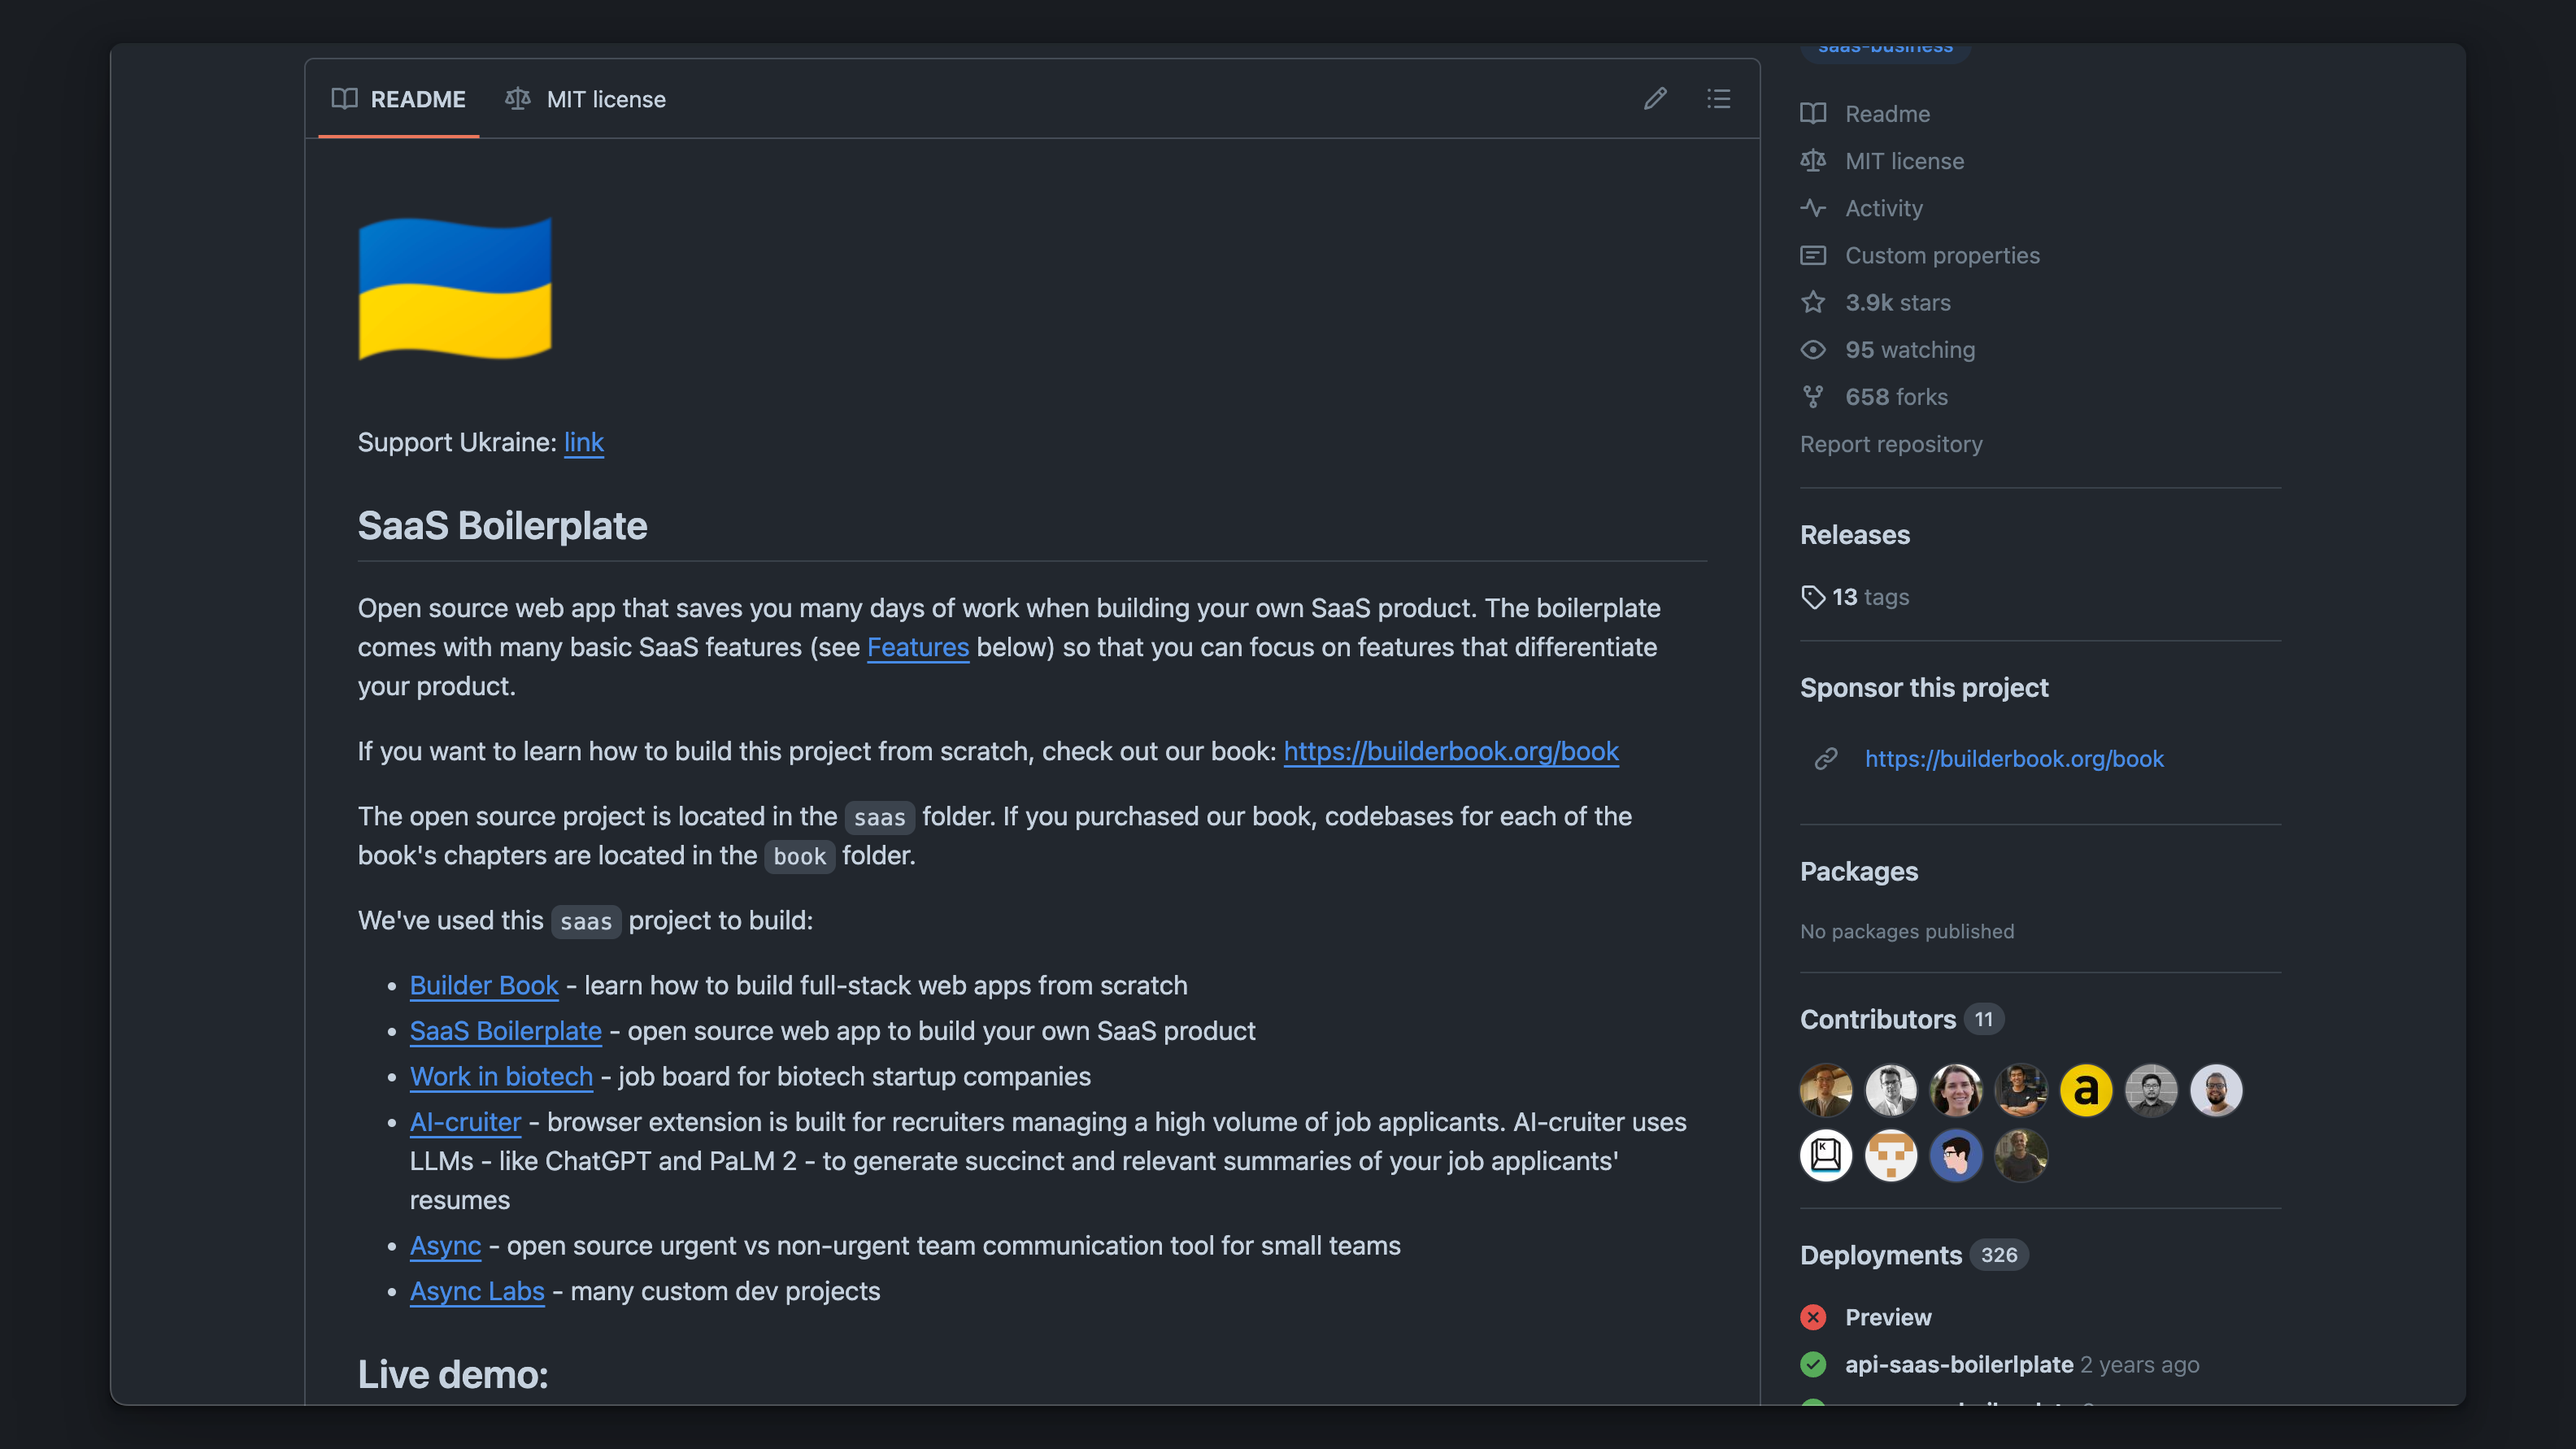Open the sixth contributor avatar in top row
Image resolution: width=2576 pixels, height=1449 pixels.
coord(2151,1090)
